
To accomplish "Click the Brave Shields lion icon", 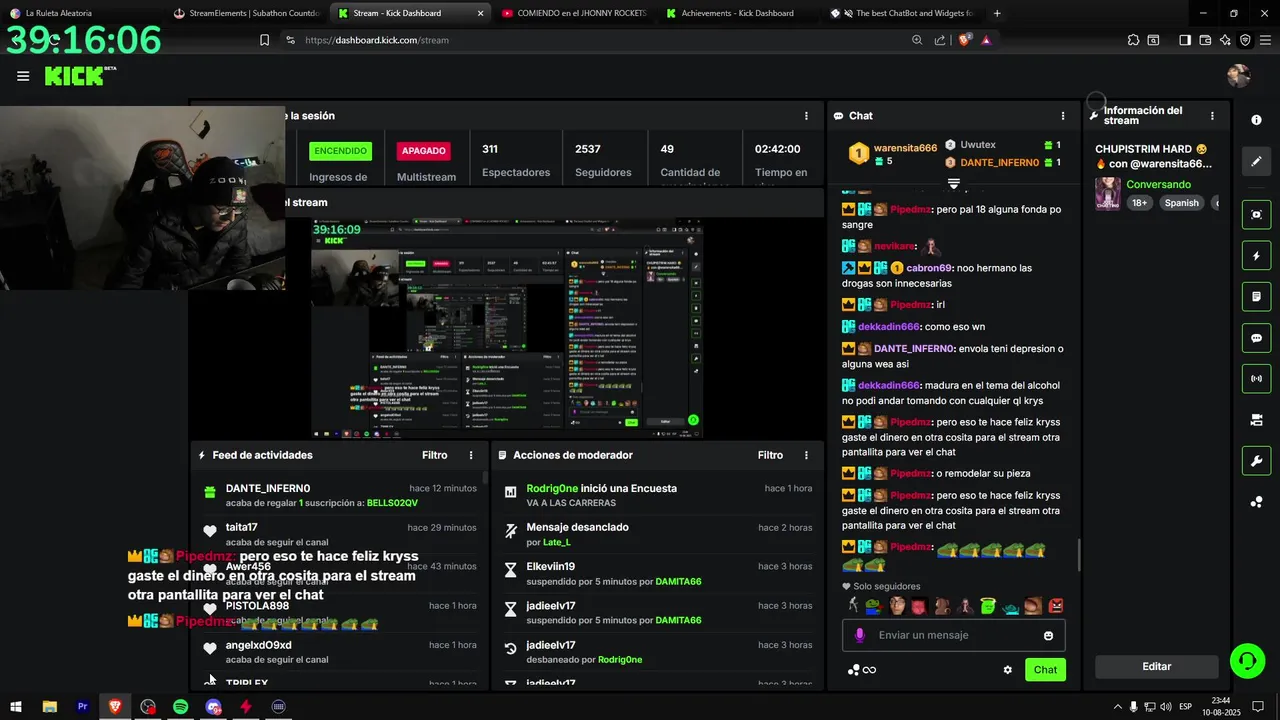I will [x=965, y=40].
